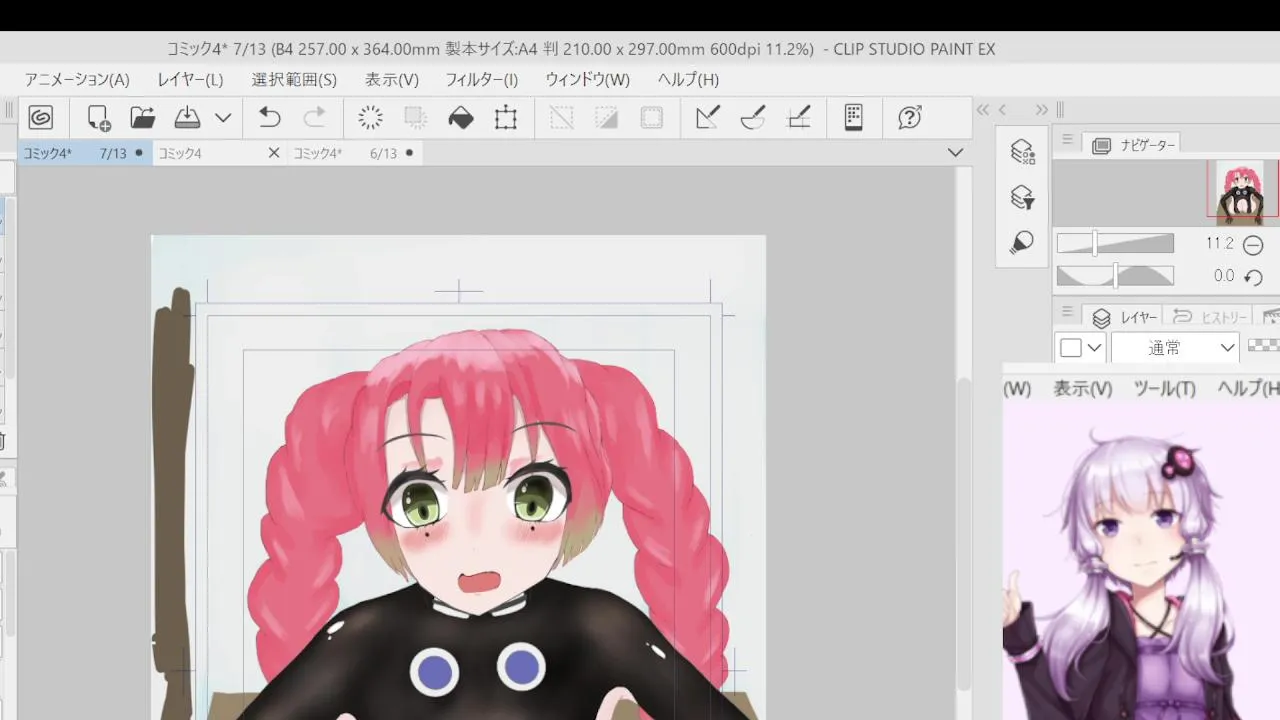This screenshot has height=720, width=1280.
Task: Open the ヘルプ(H) menu
Action: (x=688, y=79)
